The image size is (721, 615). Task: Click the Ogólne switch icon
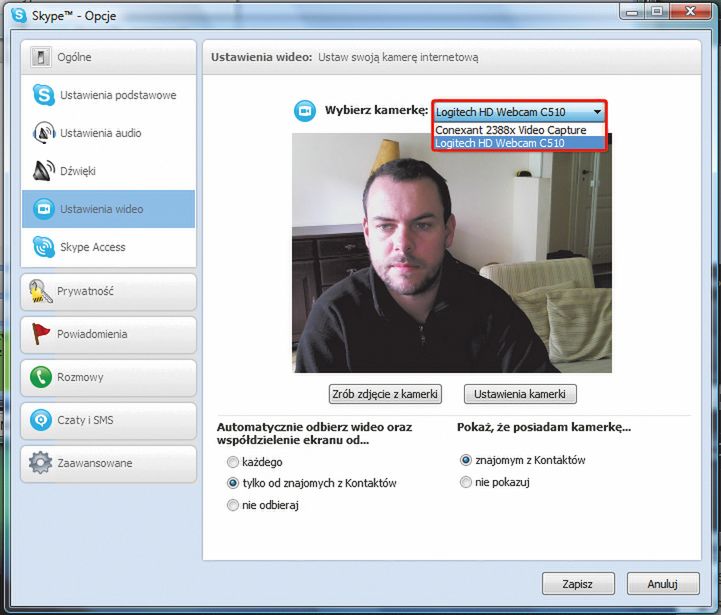[x=40, y=57]
